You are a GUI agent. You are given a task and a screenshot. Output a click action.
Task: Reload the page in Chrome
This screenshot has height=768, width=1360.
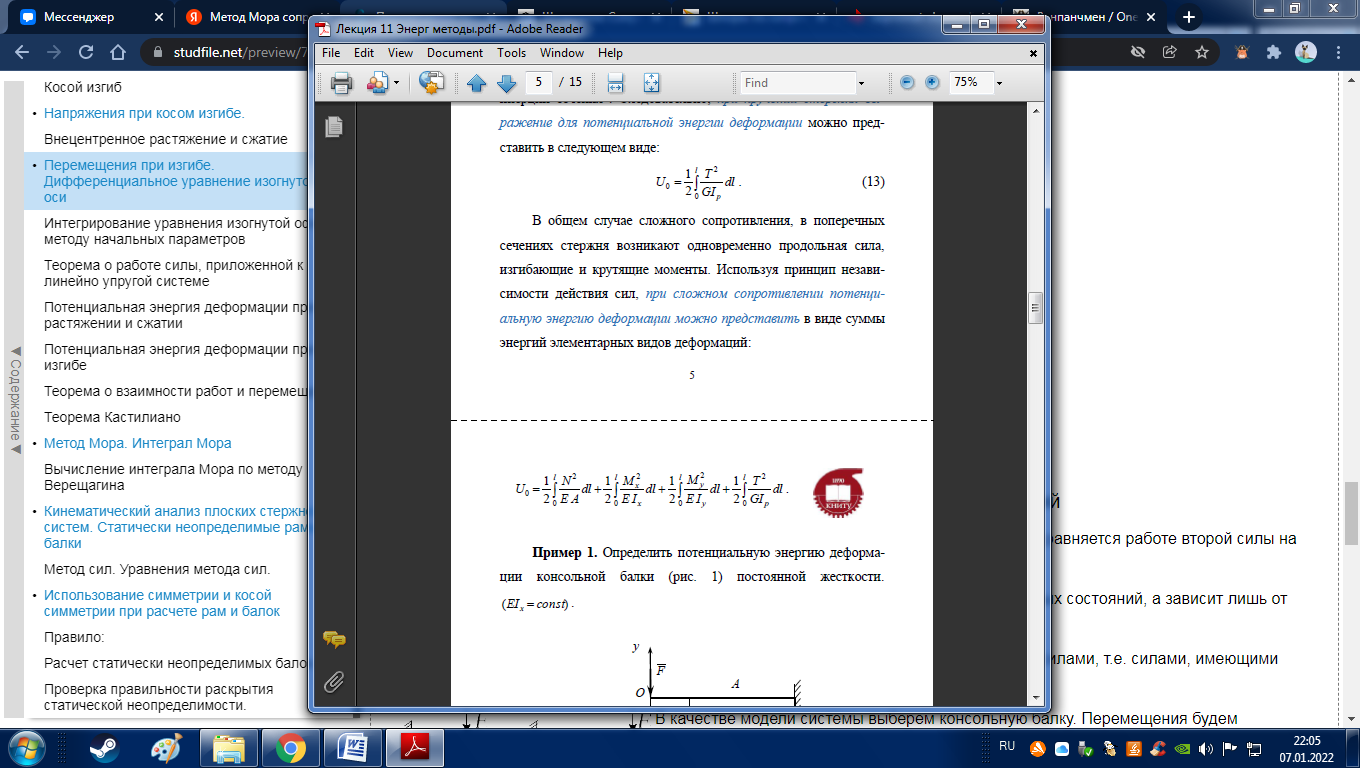pyautogui.click(x=86, y=52)
